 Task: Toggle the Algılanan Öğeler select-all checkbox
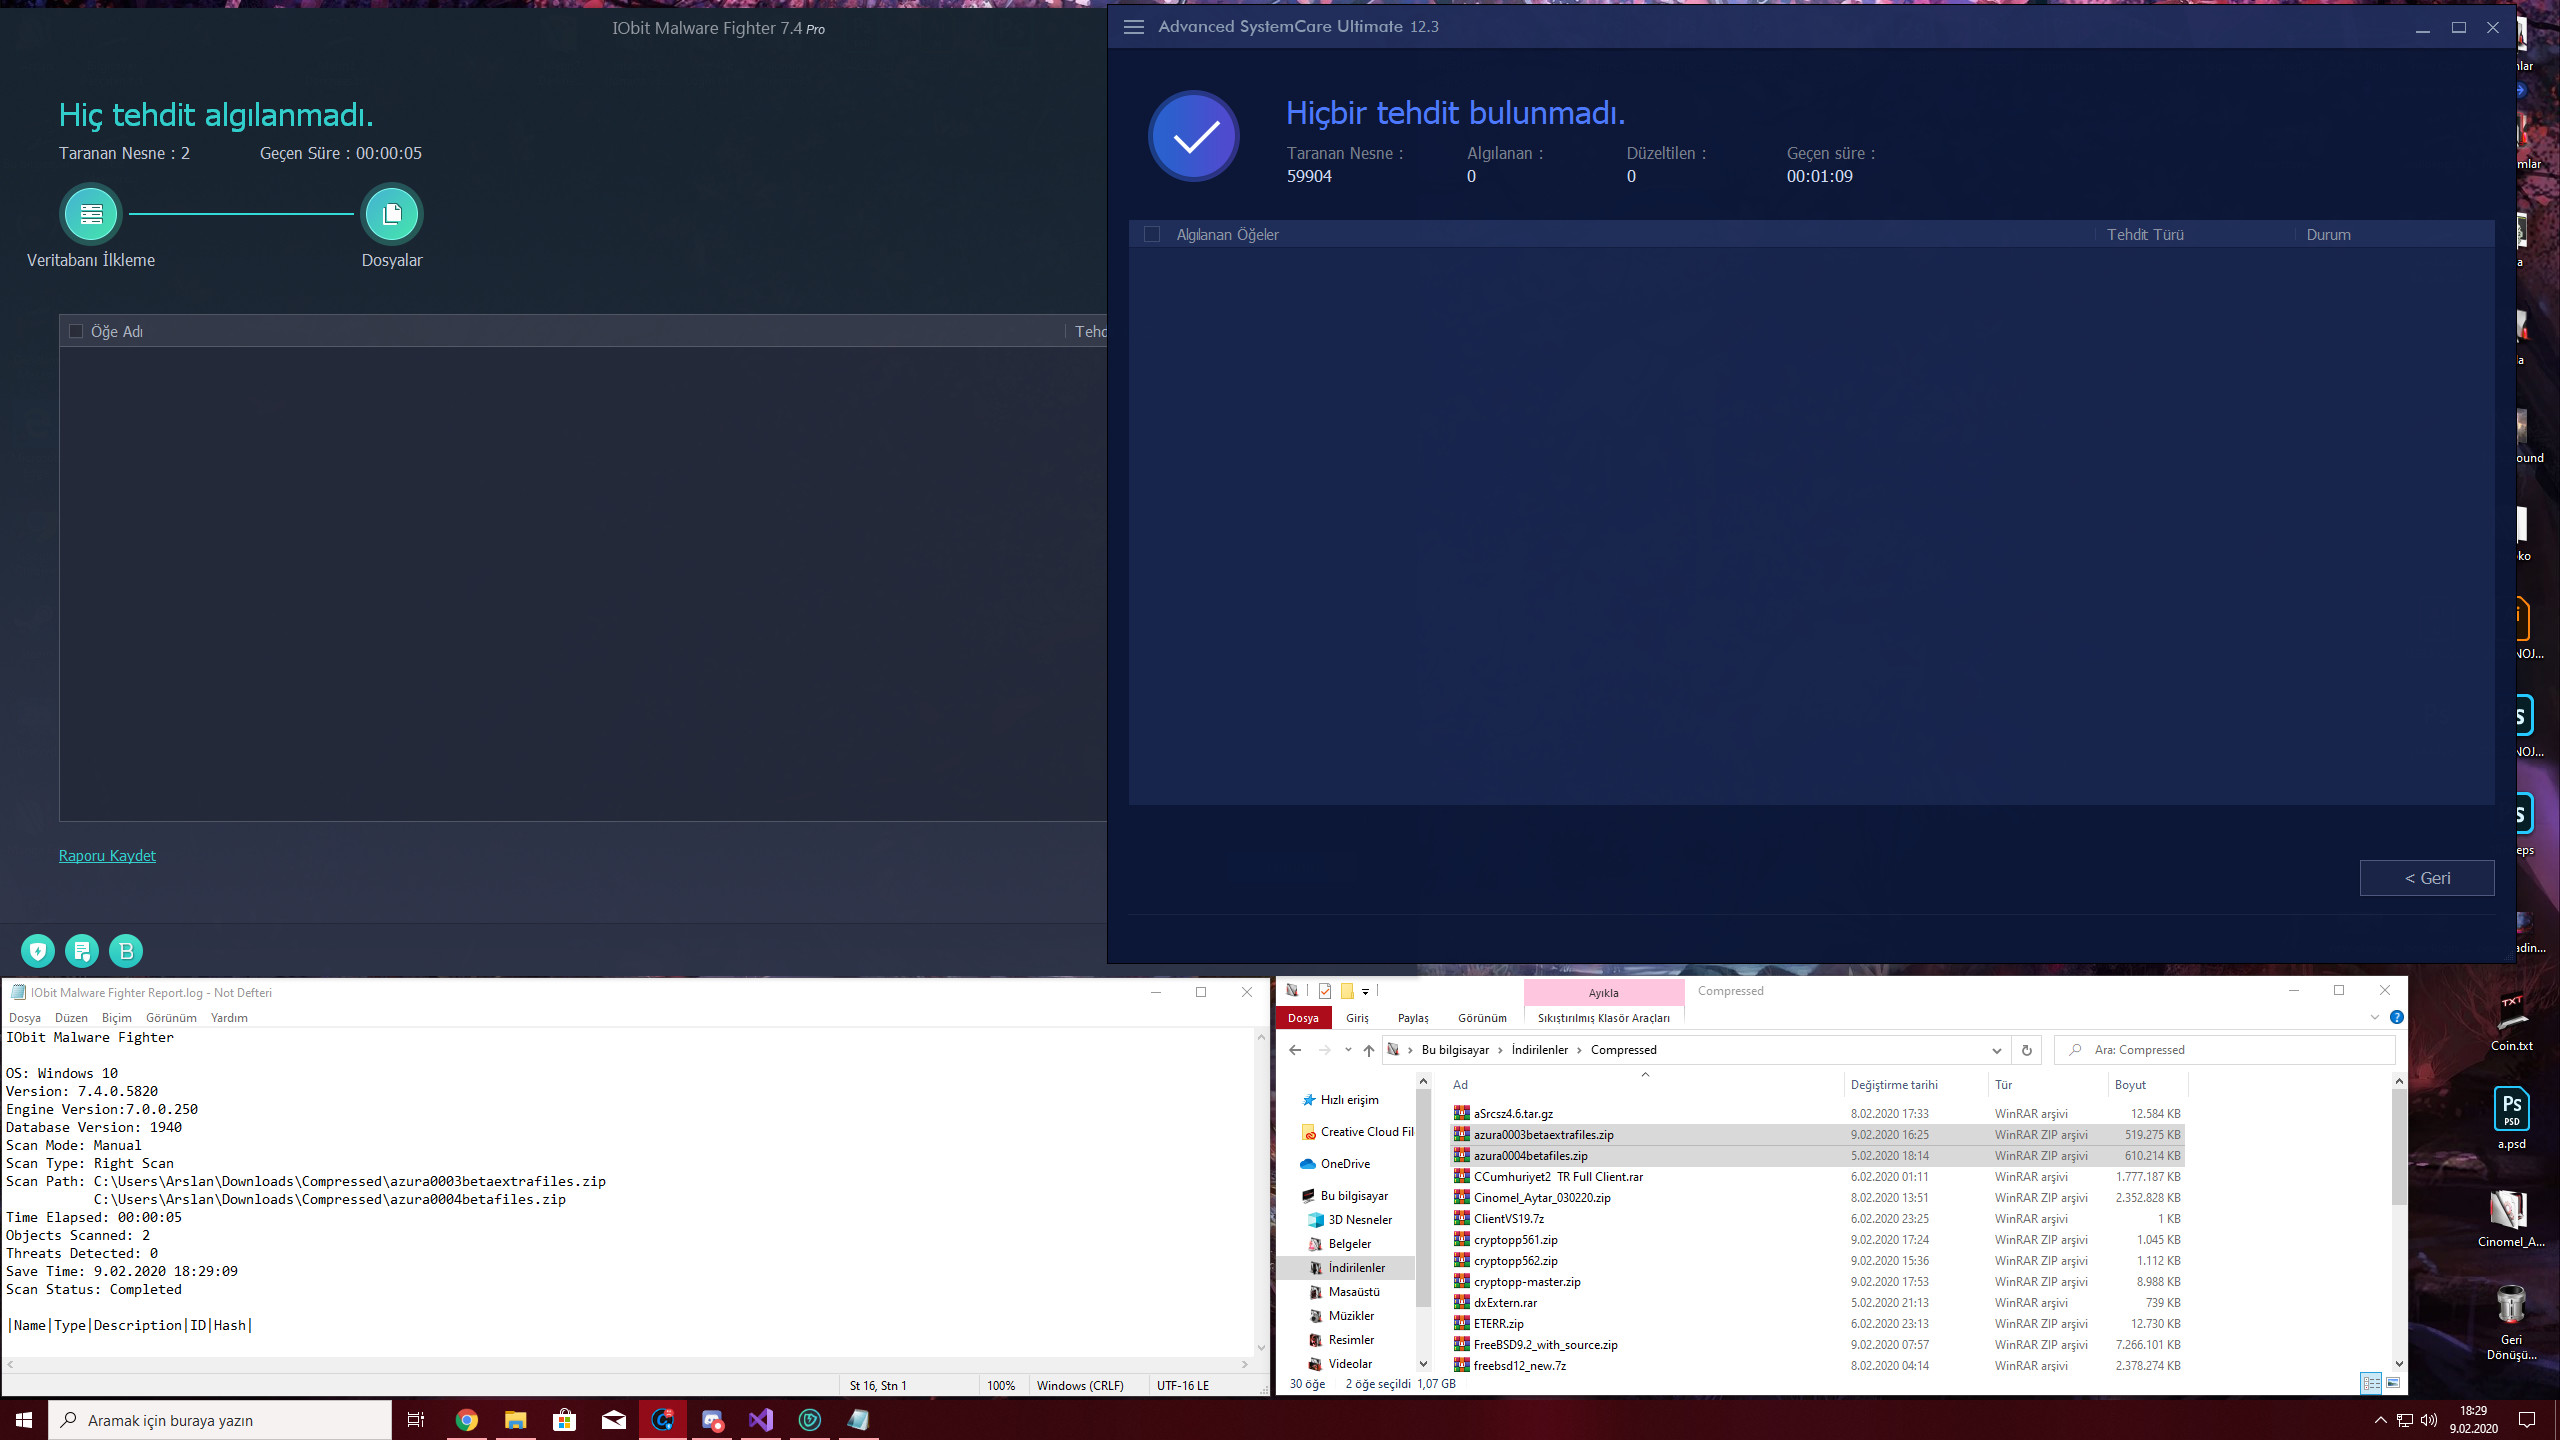1152,234
